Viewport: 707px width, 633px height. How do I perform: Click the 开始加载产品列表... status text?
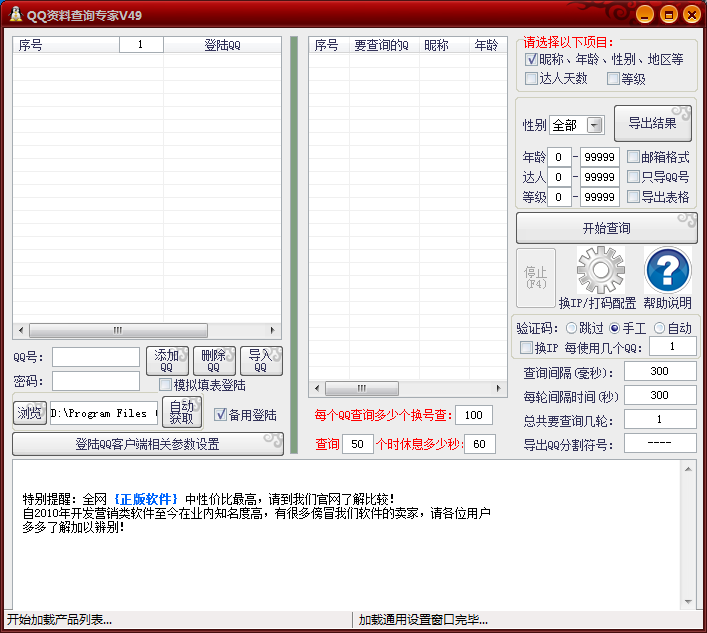click(59, 619)
